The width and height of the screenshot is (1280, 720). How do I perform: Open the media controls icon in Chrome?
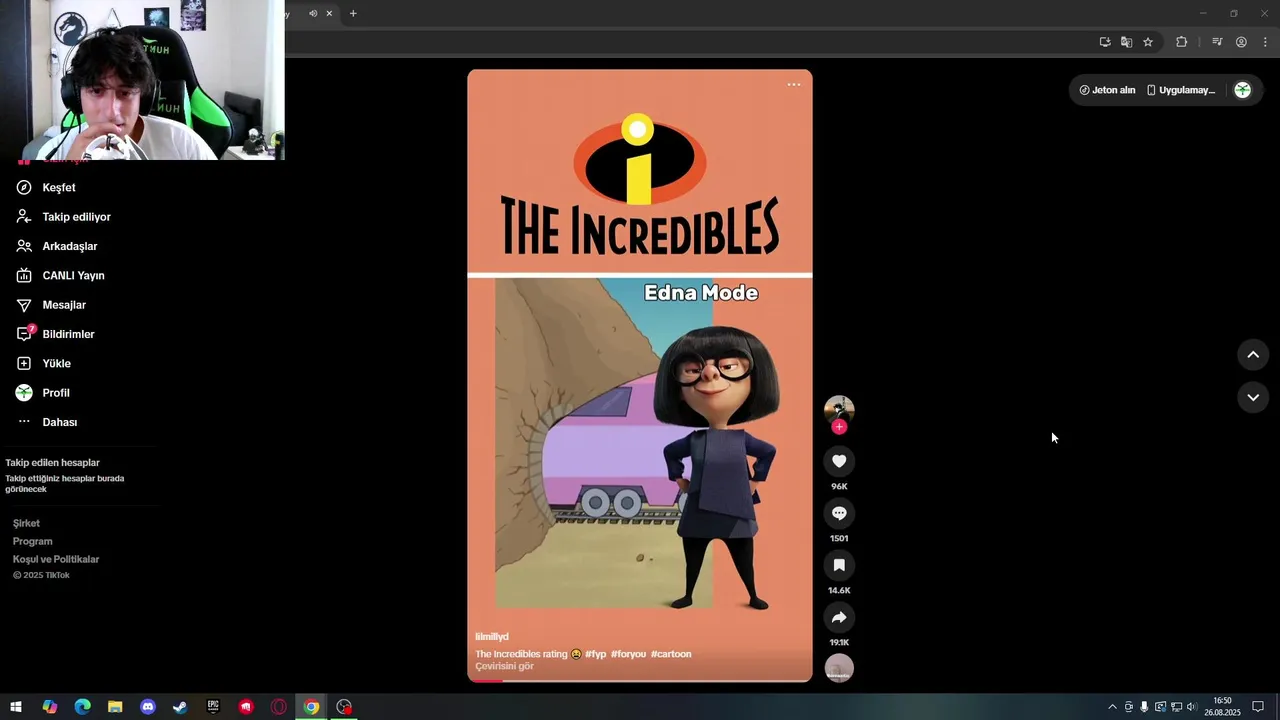(1217, 42)
